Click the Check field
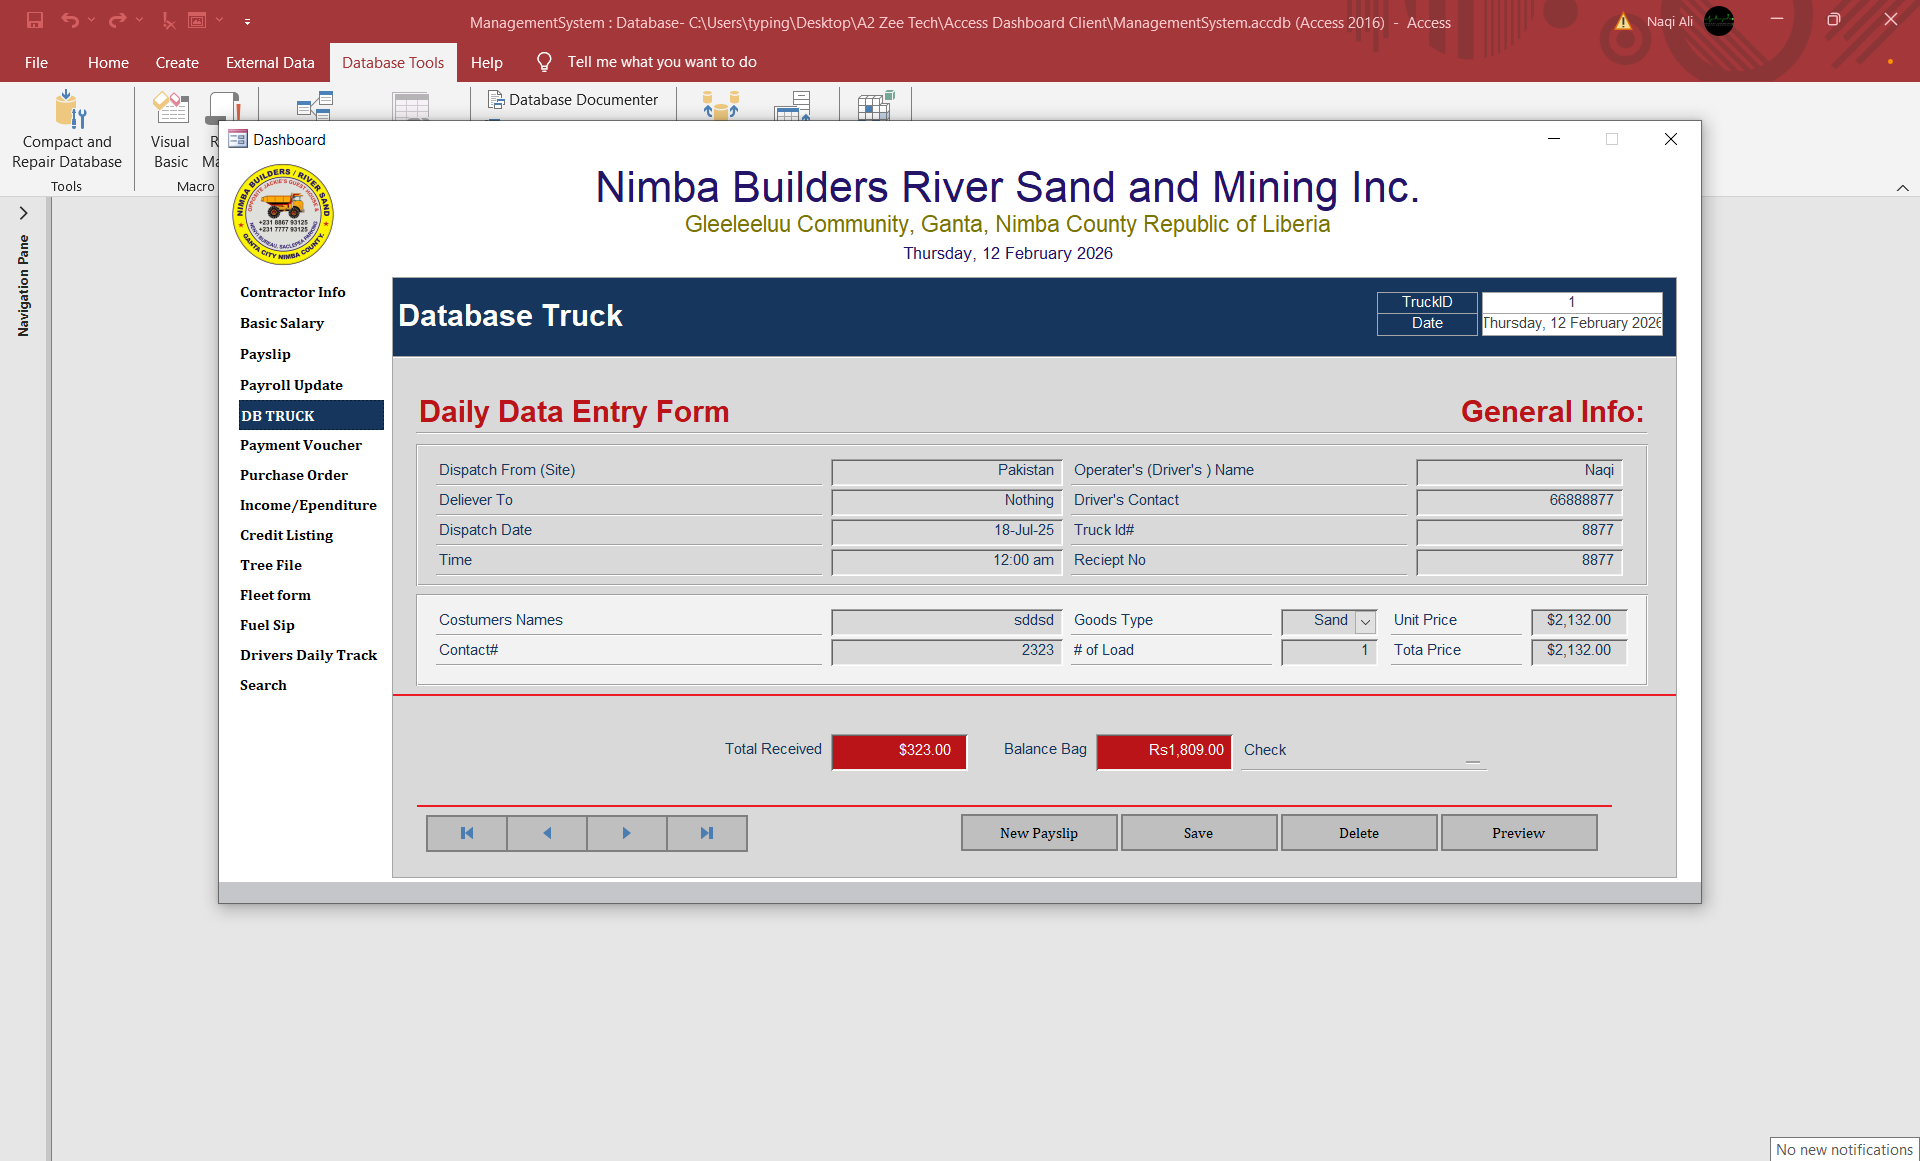 pyautogui.click(x=1364, y=751)
